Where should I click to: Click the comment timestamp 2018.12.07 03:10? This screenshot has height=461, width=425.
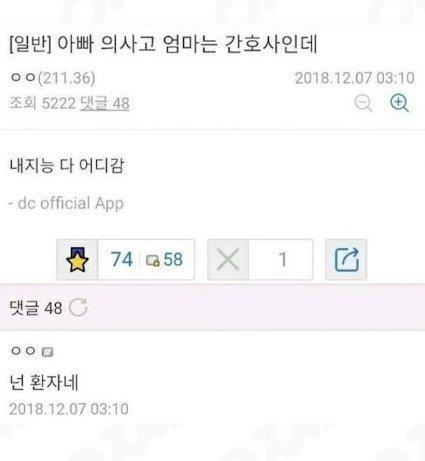pos(69,409)
